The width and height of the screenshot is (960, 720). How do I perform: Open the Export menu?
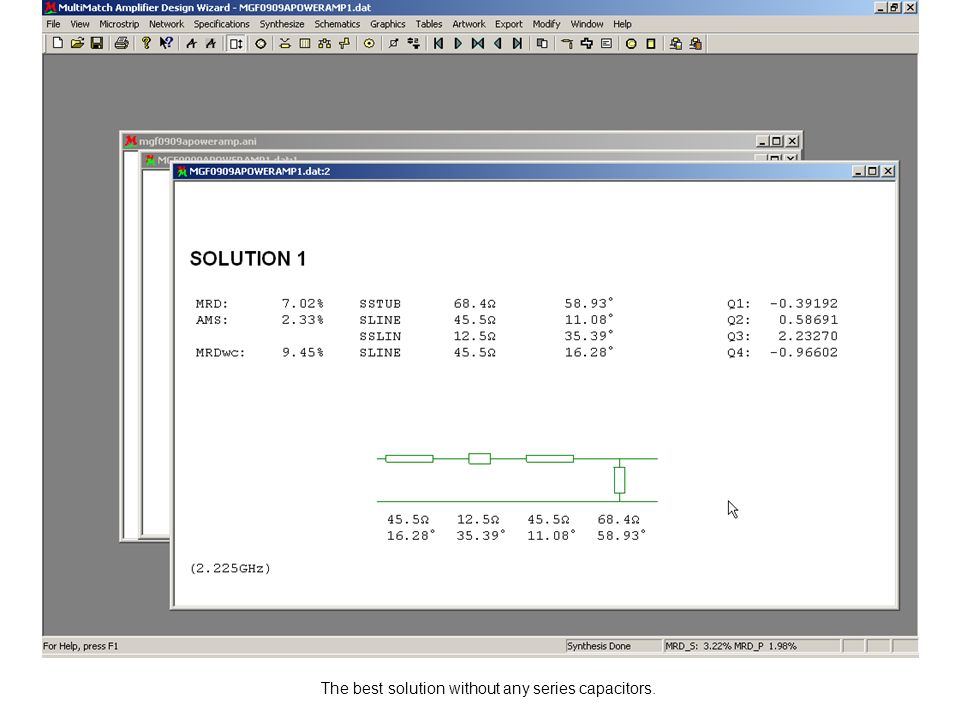click(509, 24)
